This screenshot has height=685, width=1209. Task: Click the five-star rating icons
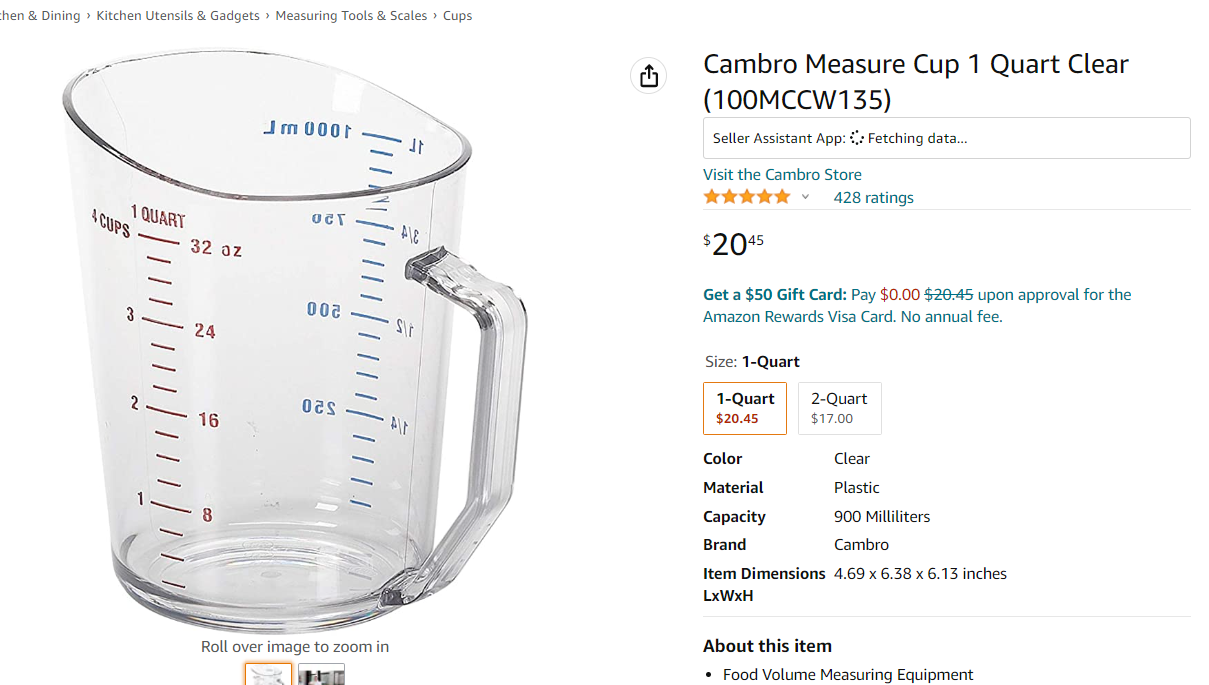pyautogui.click(x=747, y=197)
